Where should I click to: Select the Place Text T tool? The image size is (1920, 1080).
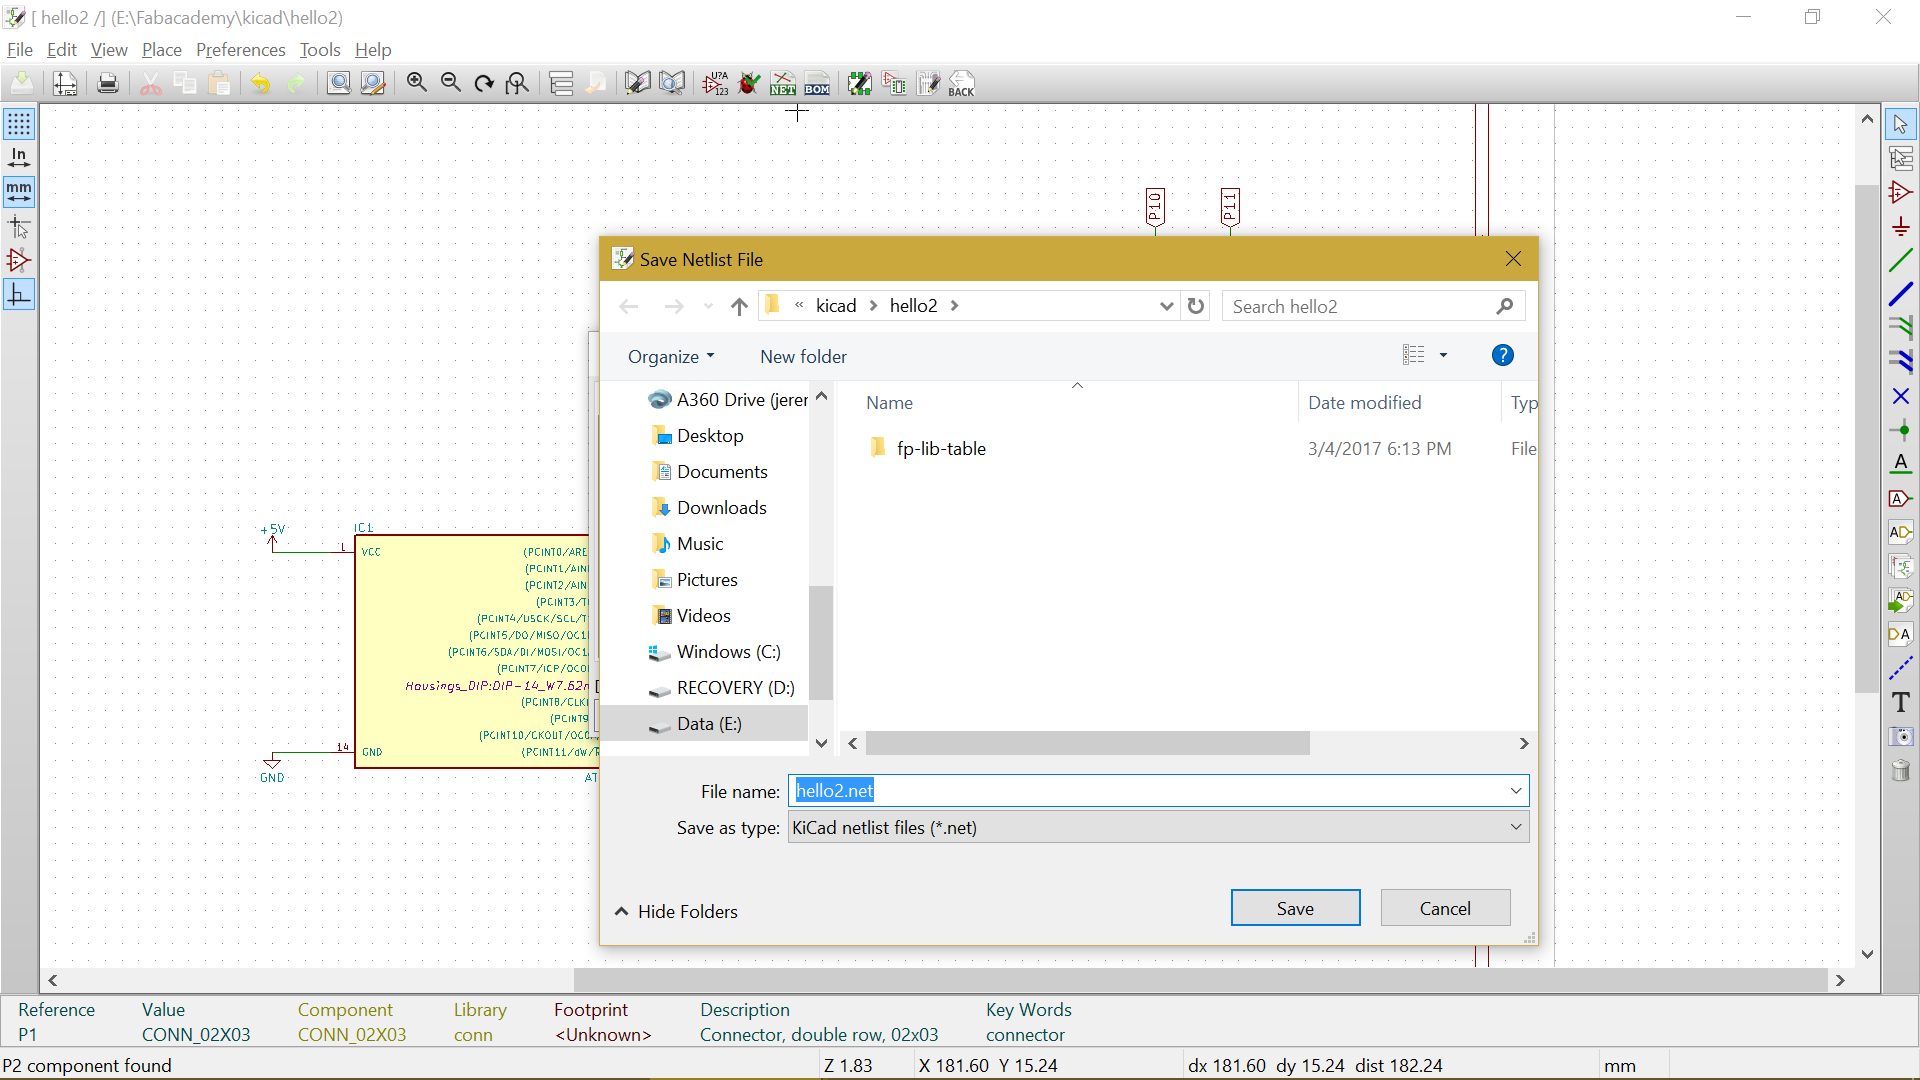click(1901, 703)
